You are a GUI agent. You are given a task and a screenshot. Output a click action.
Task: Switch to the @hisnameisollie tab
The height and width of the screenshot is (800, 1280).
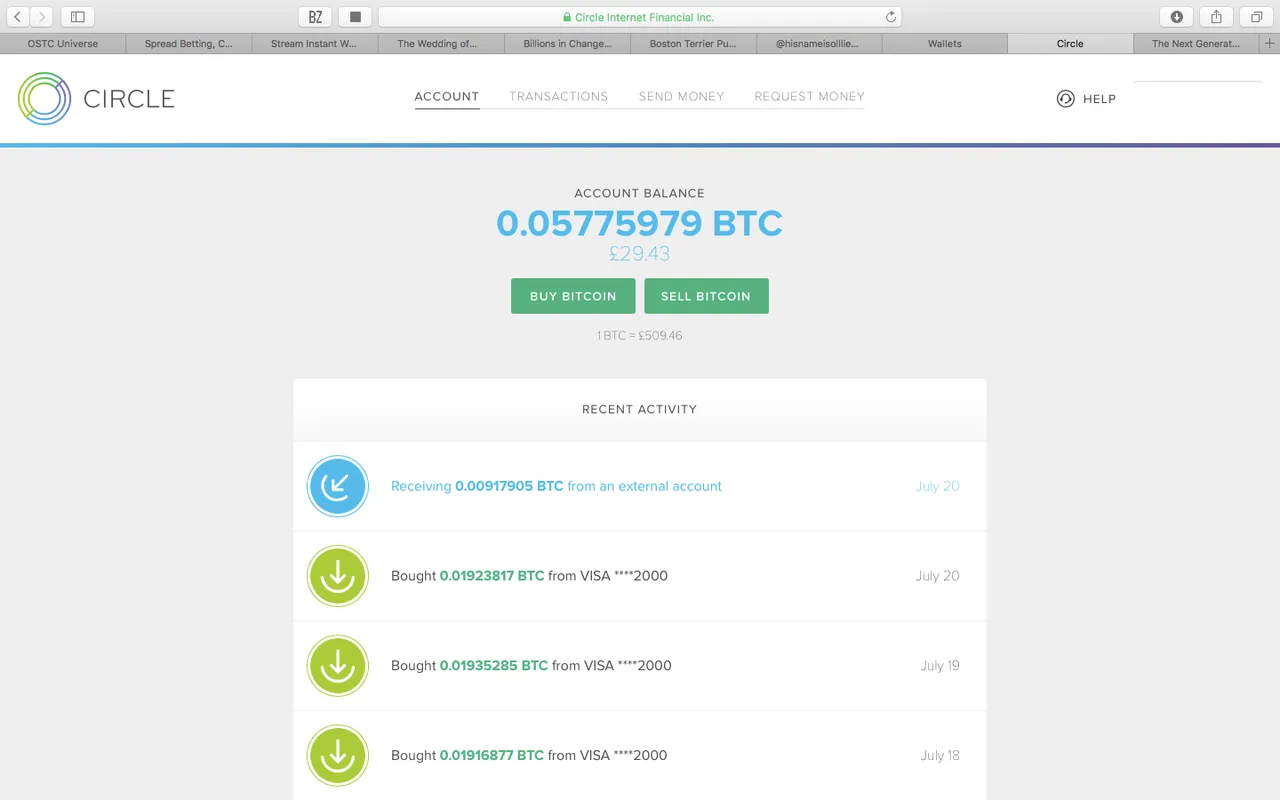pos(819,44)
